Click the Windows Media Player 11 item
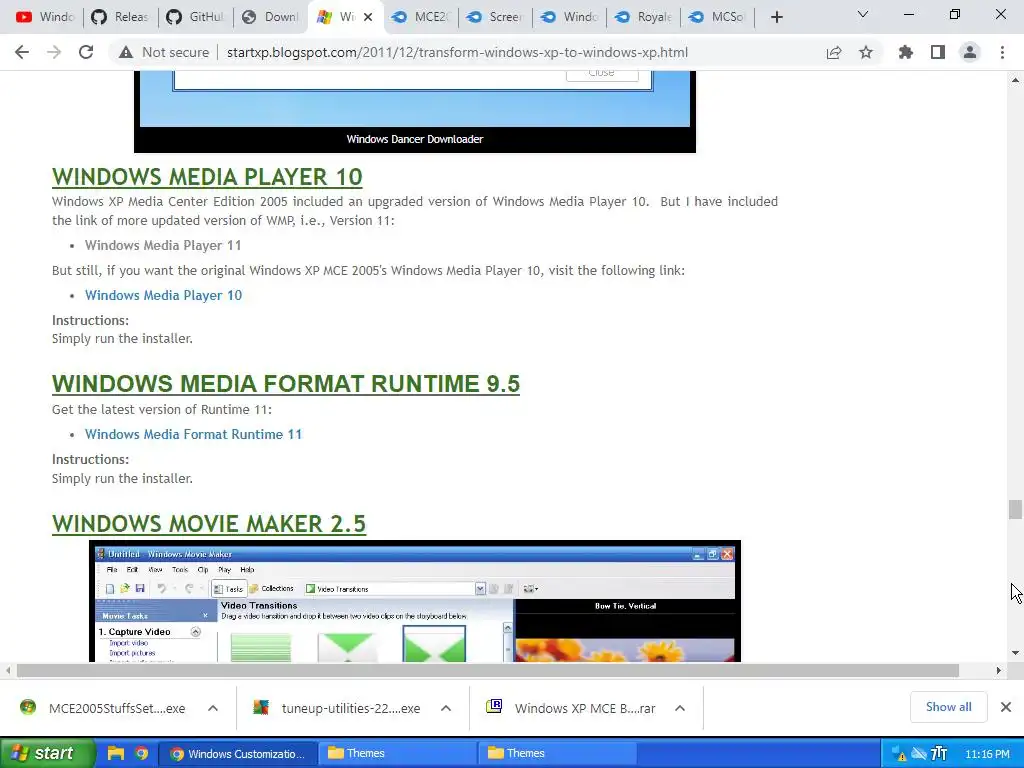The height and width of the screenshot is (768, 1024). (x=163, y=246)
